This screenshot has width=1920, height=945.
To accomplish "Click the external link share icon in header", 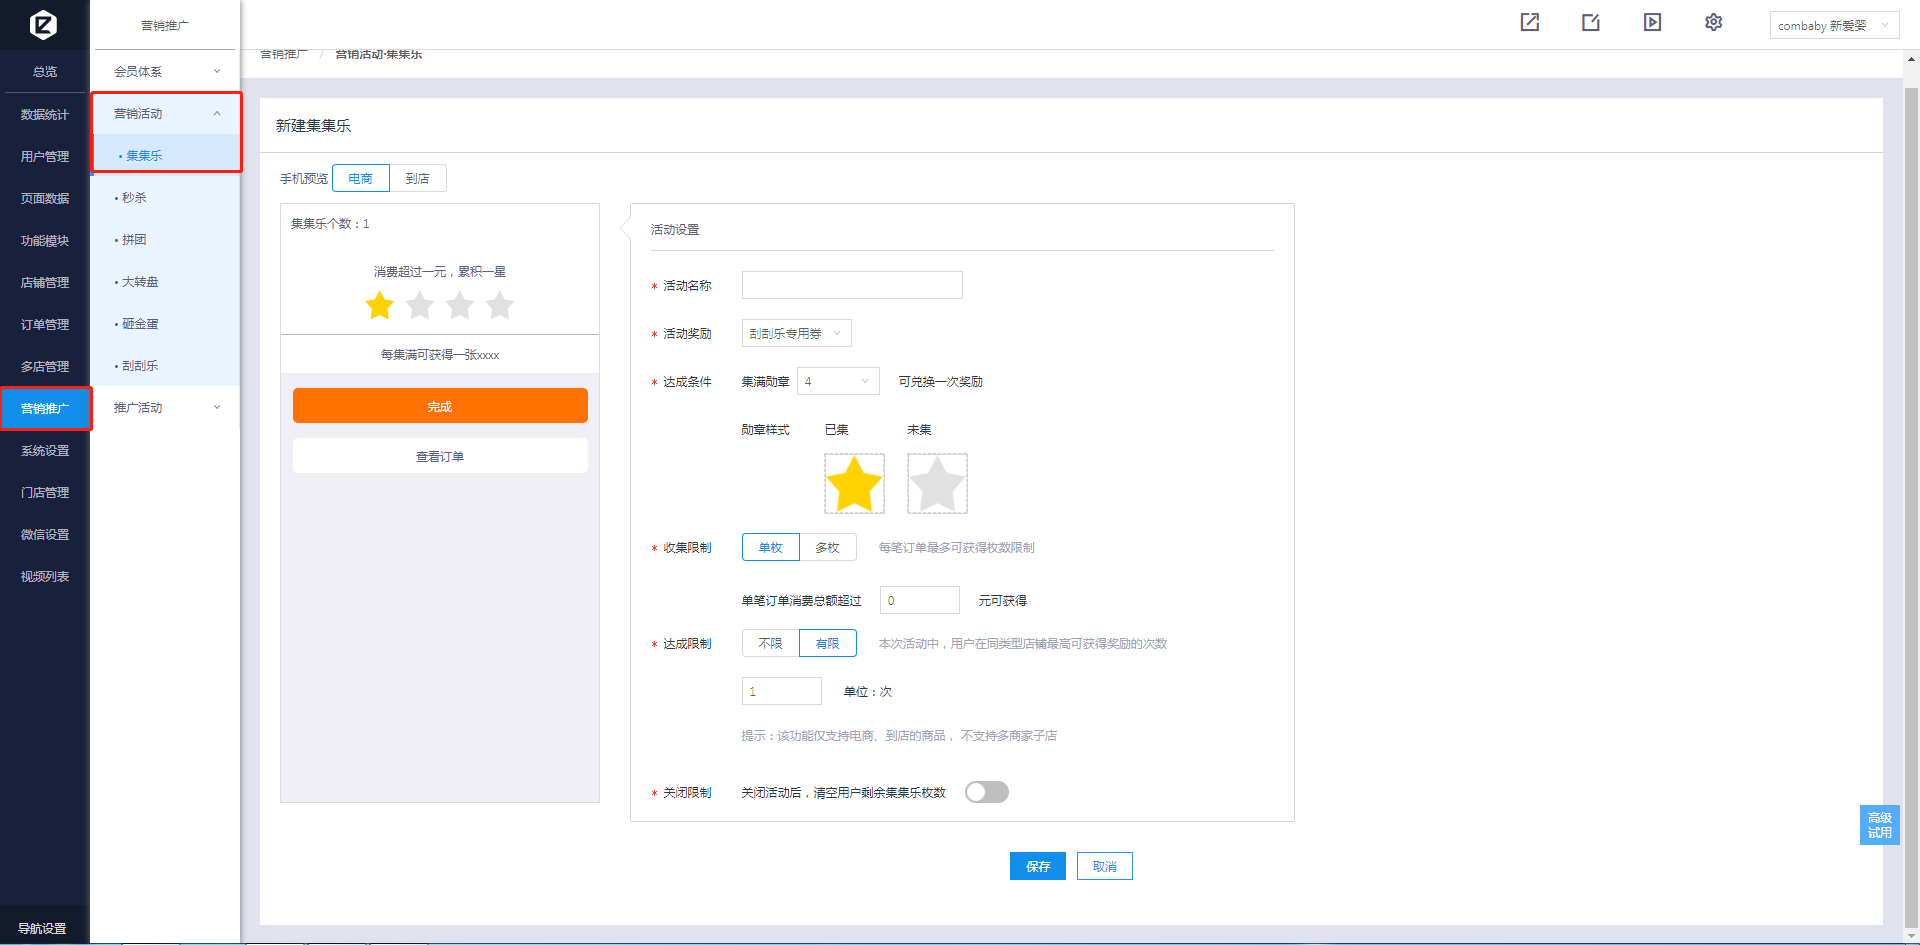I will [x=1529, y=23].
